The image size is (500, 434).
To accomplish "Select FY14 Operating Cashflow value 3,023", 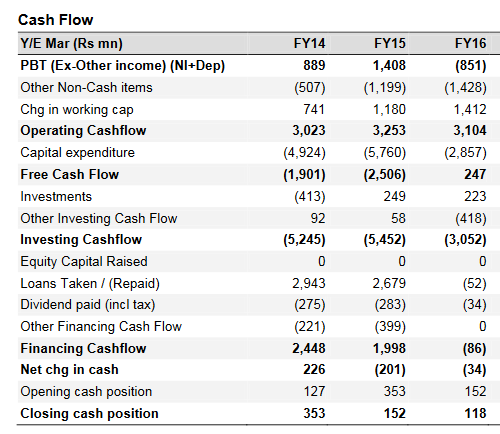I will coord(309,130).
